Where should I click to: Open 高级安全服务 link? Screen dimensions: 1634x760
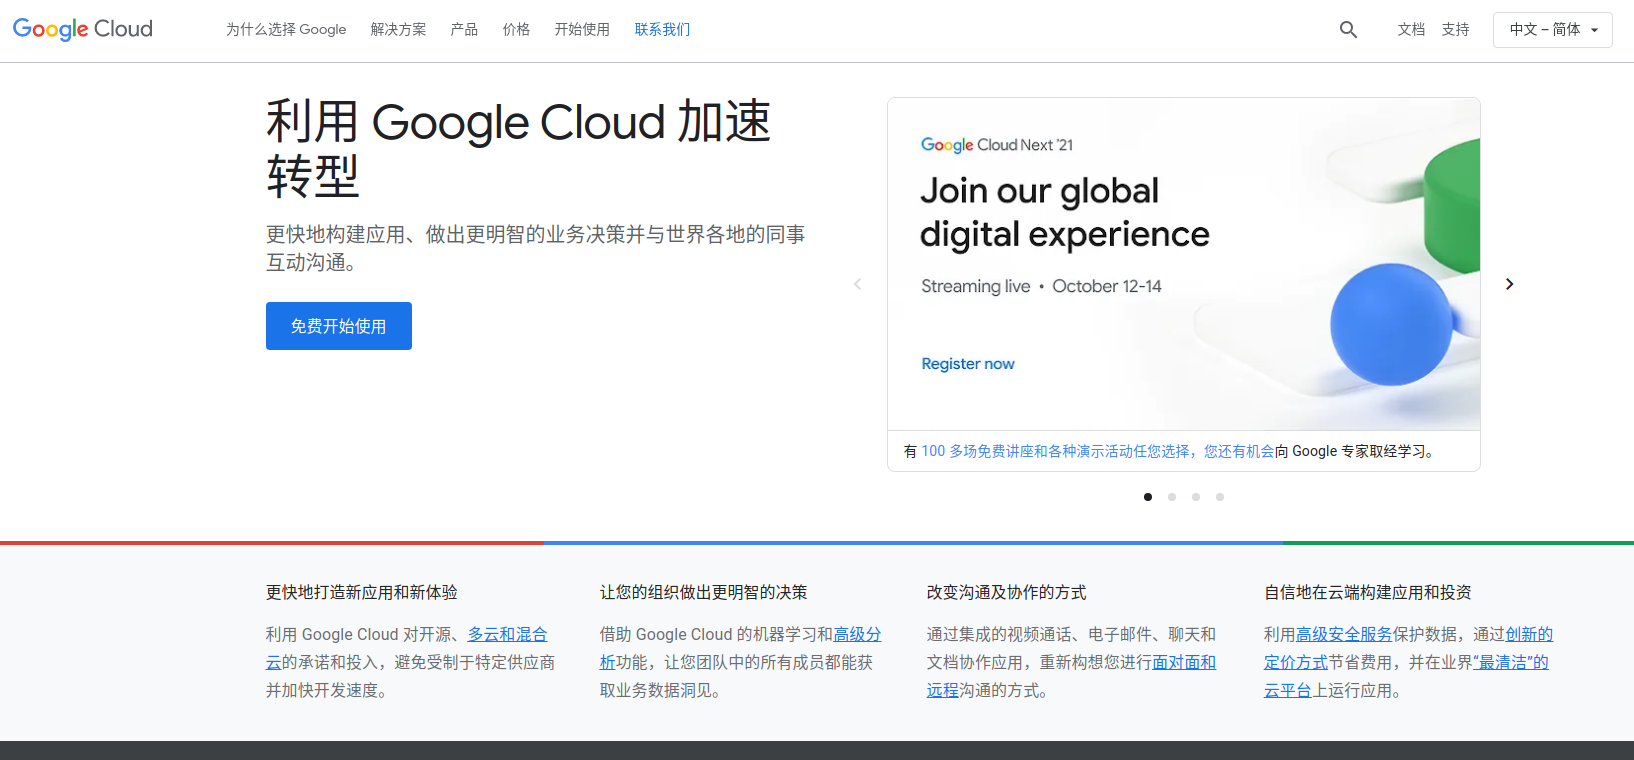(1344, 634)
